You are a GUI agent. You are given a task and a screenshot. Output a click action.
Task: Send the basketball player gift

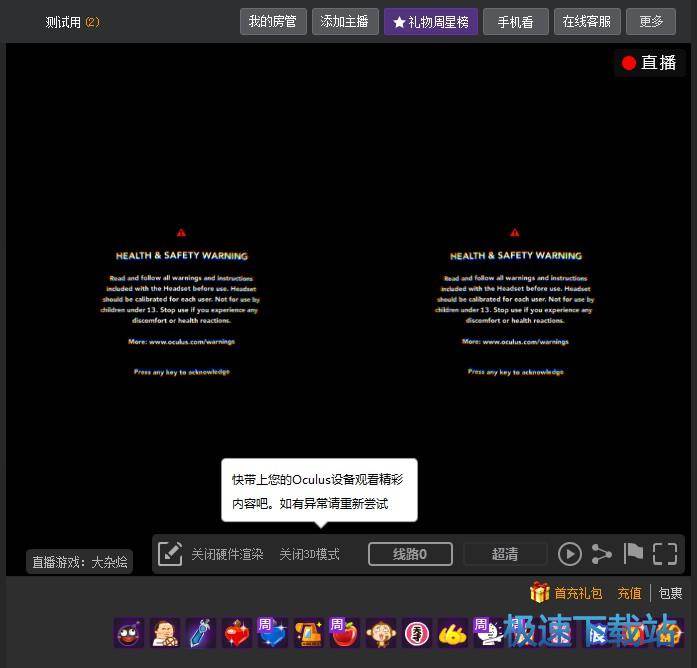pos(165,632)
